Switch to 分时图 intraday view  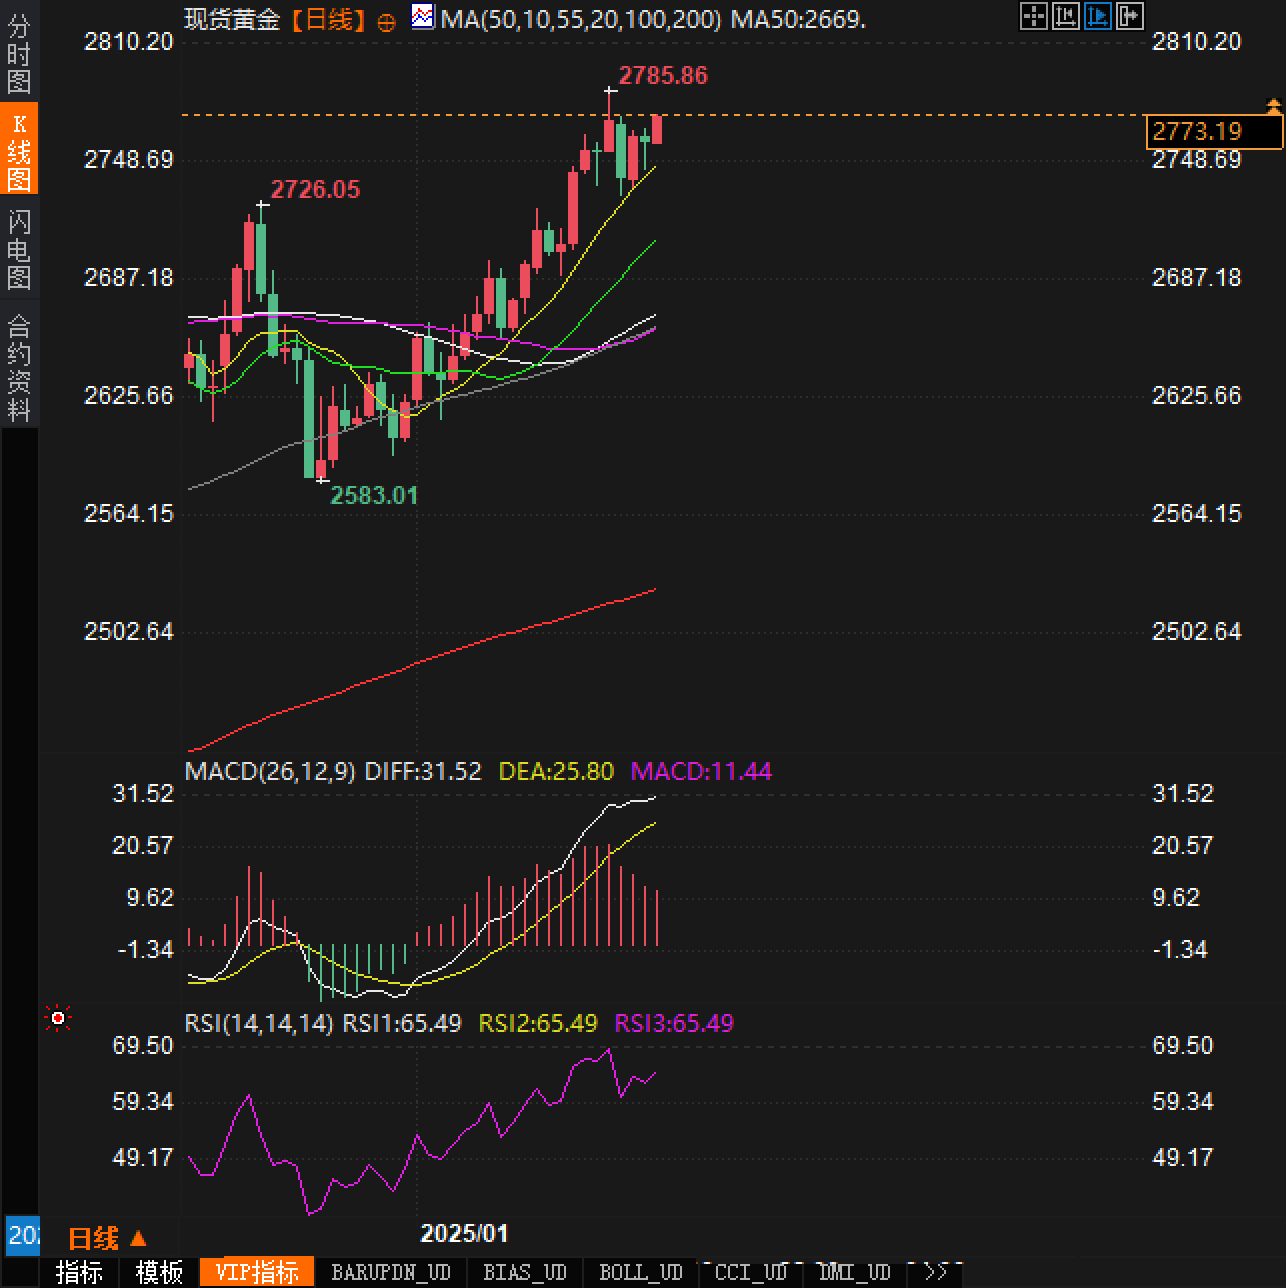tap(19, 54)
